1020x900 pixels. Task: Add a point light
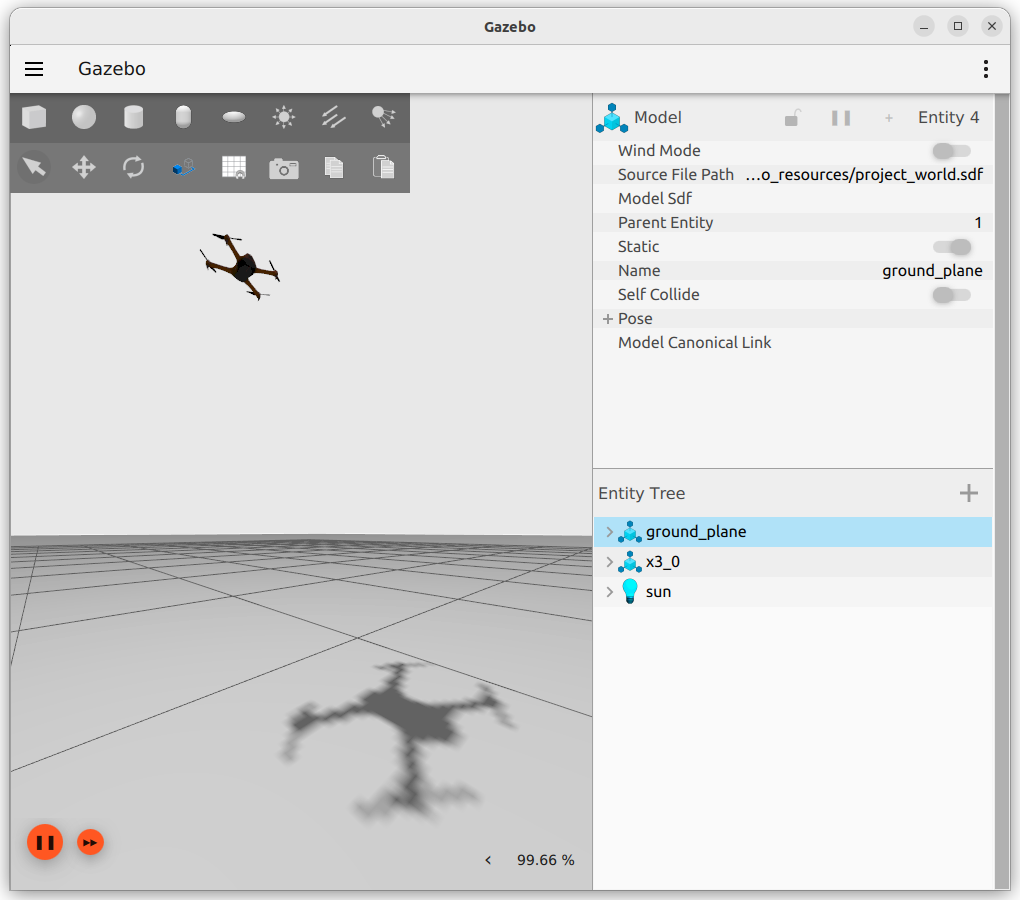(x=284, y=118)
